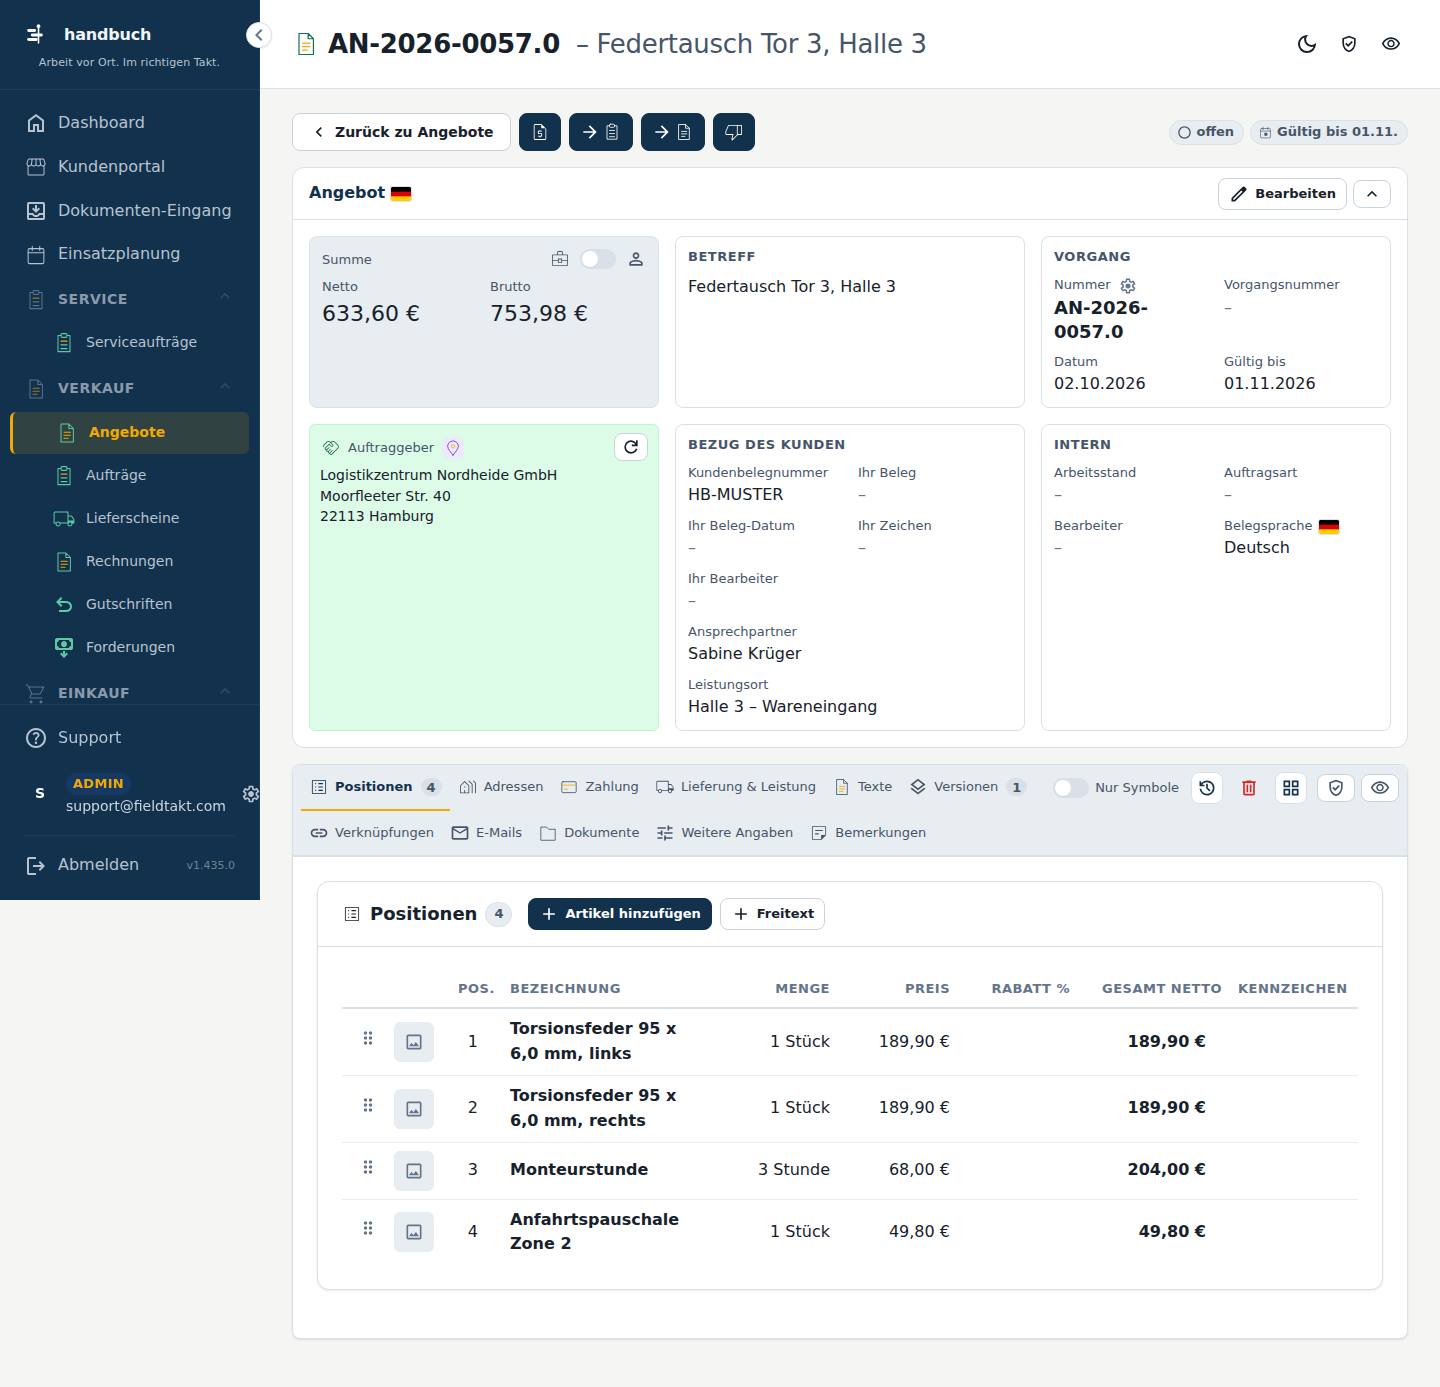
Task: Switch to Versionen tab
Action: [967, 787]
